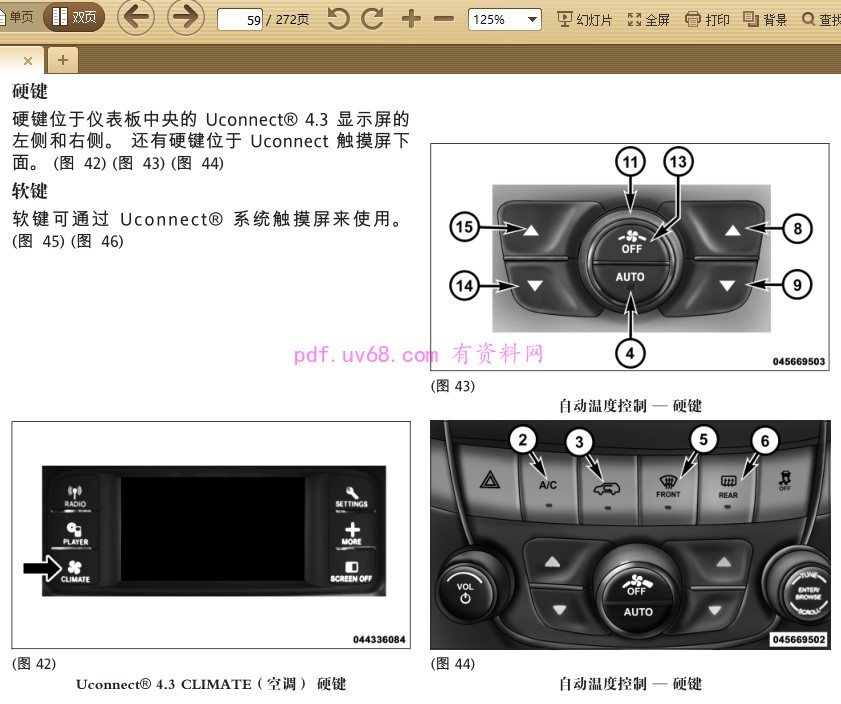Viewport: 841px width, 704px height.
Task: Zoom in with the plus icon
Action: 411,19
